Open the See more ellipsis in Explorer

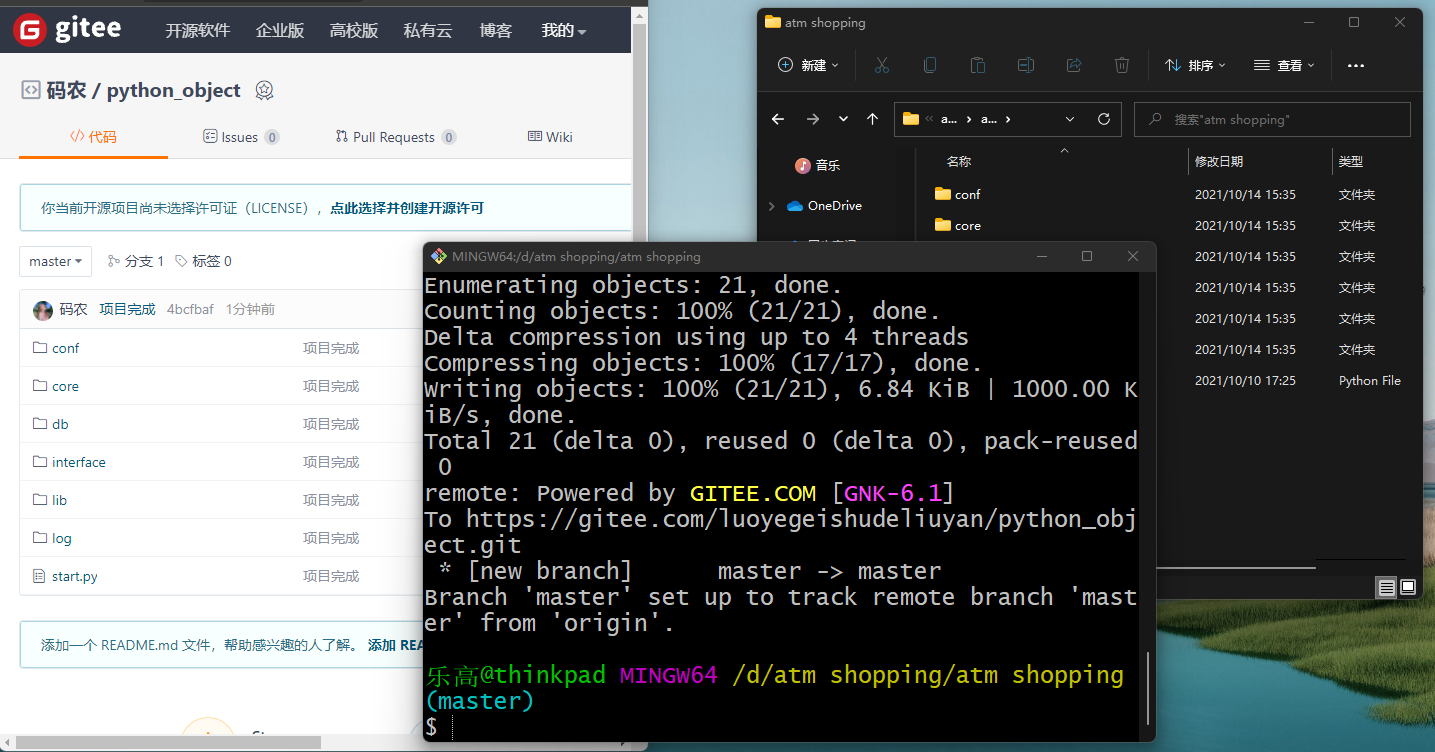click(1356, 65)
